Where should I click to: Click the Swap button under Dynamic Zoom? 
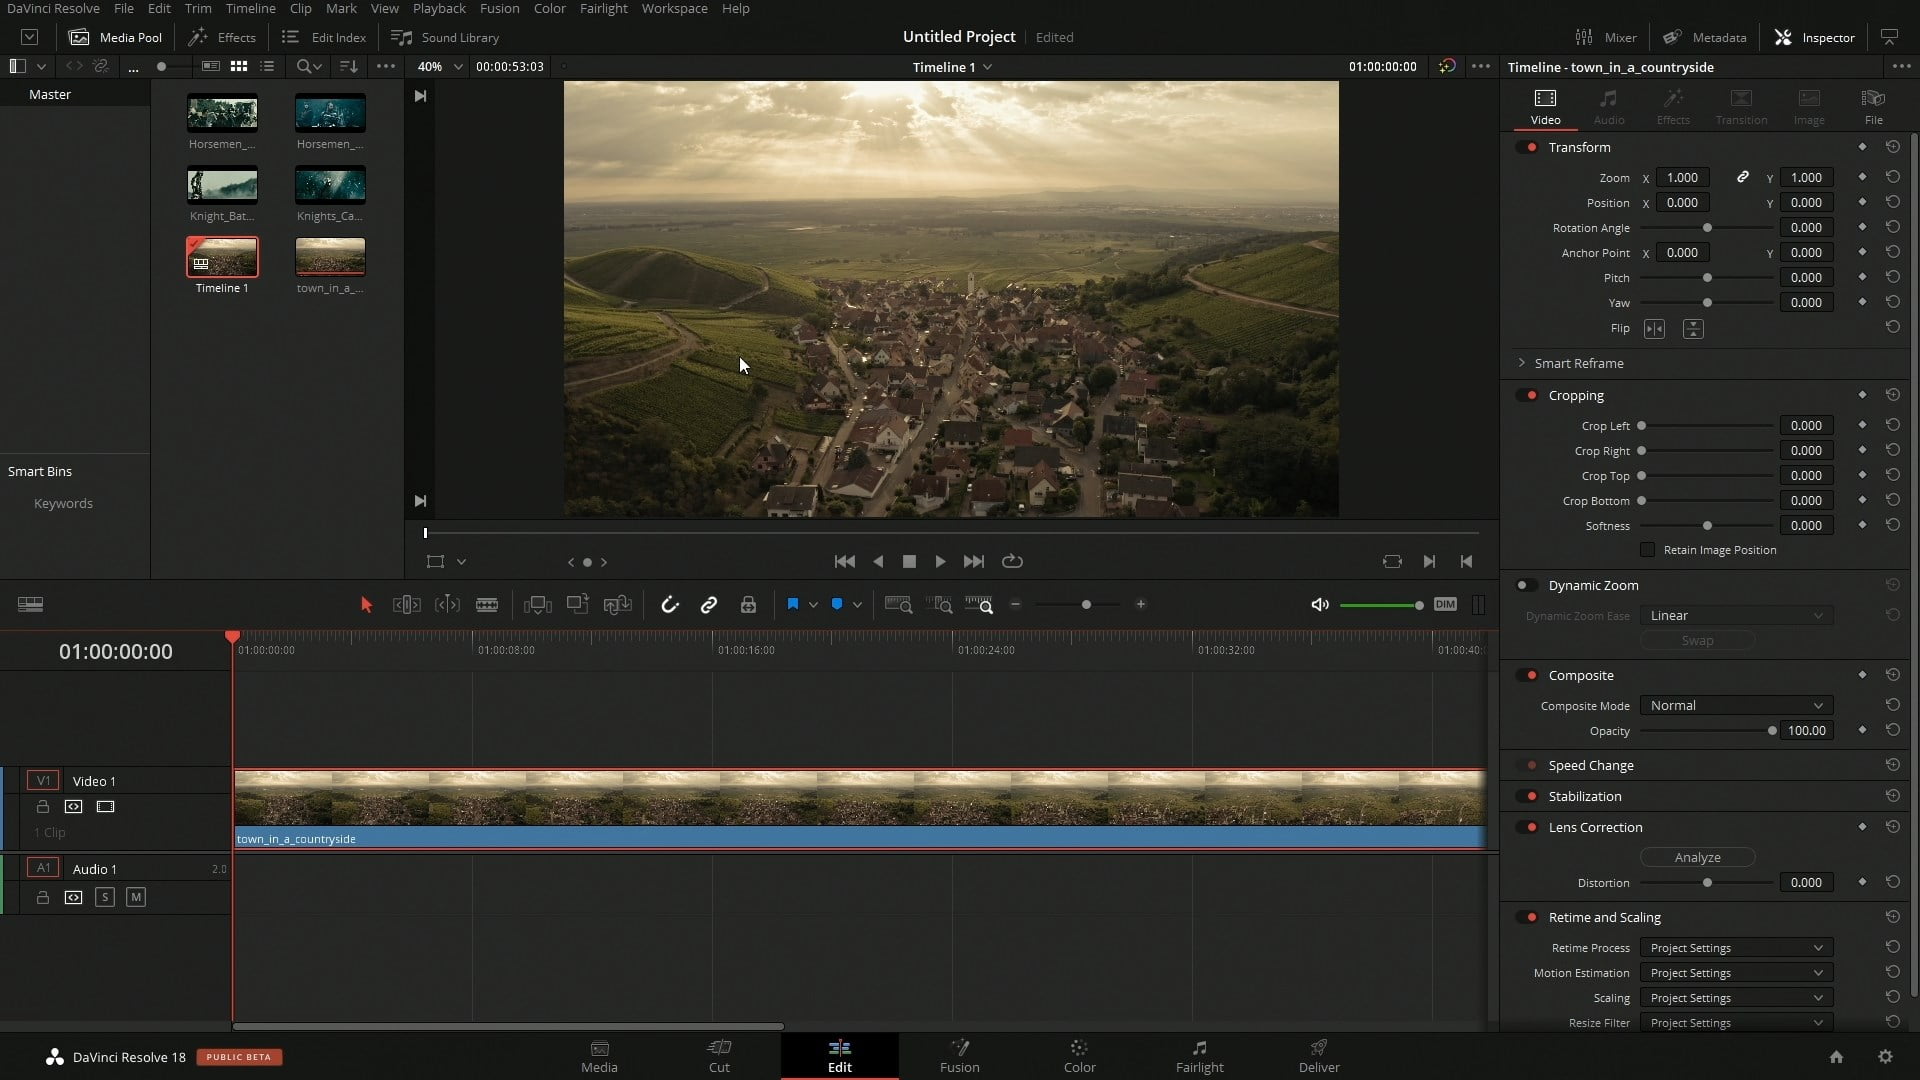tap(1697, 640)
